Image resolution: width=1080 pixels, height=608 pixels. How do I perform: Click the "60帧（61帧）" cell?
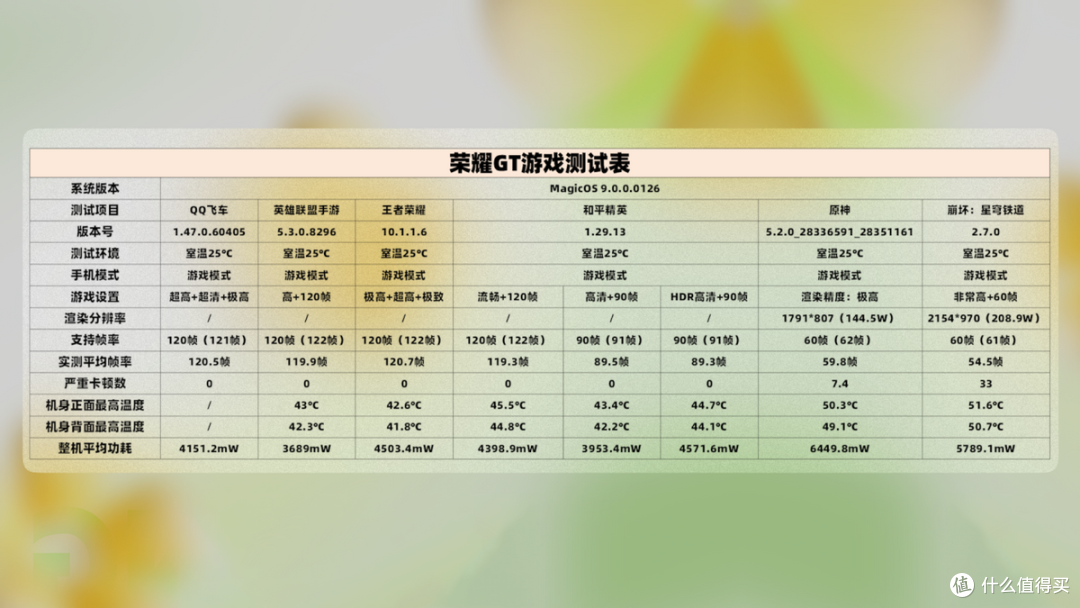pos(986,340)
